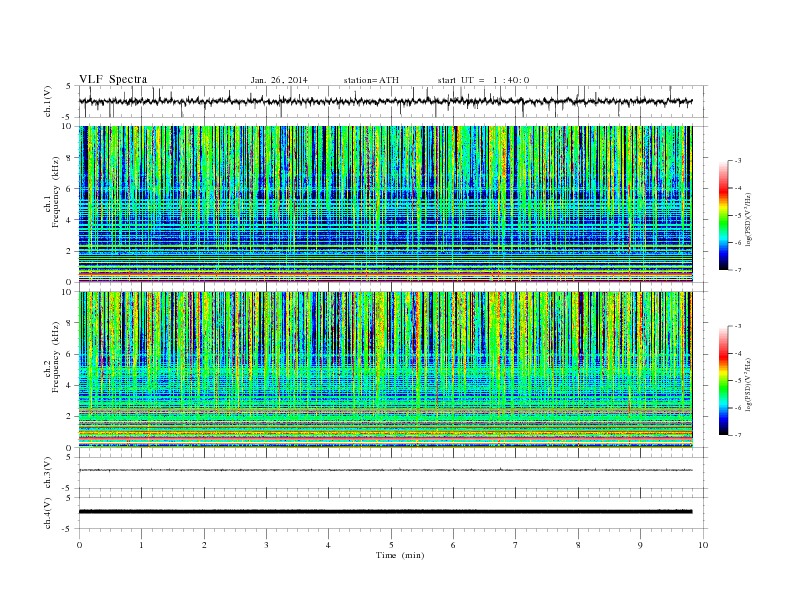The width and height of the screenshot is (792, 612).
Task: Click the ch.1 spectrogram panel
Action: click(x=385, y=204)
